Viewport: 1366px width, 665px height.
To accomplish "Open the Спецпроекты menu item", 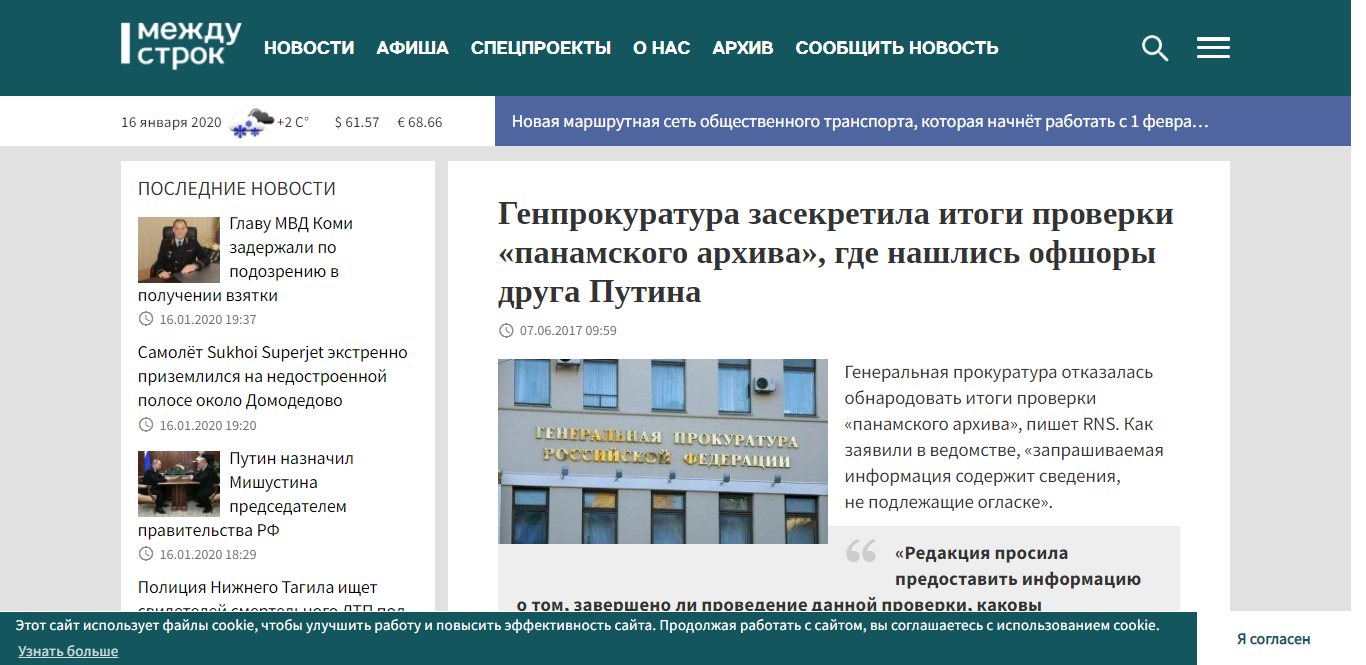I will [541, 48].
